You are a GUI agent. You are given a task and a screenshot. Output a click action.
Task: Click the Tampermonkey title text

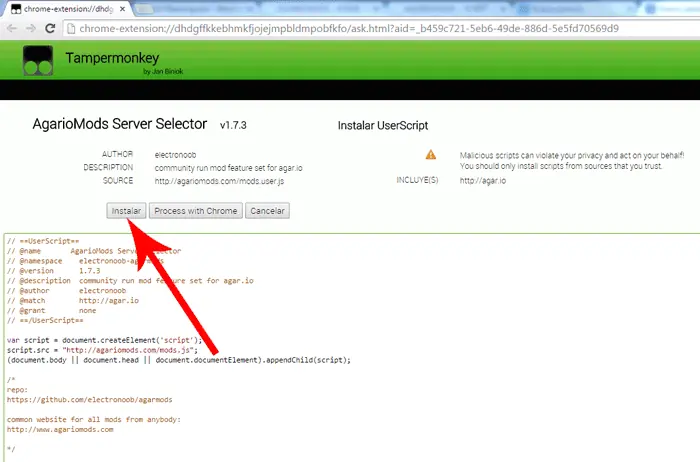(x=112, y=58)
